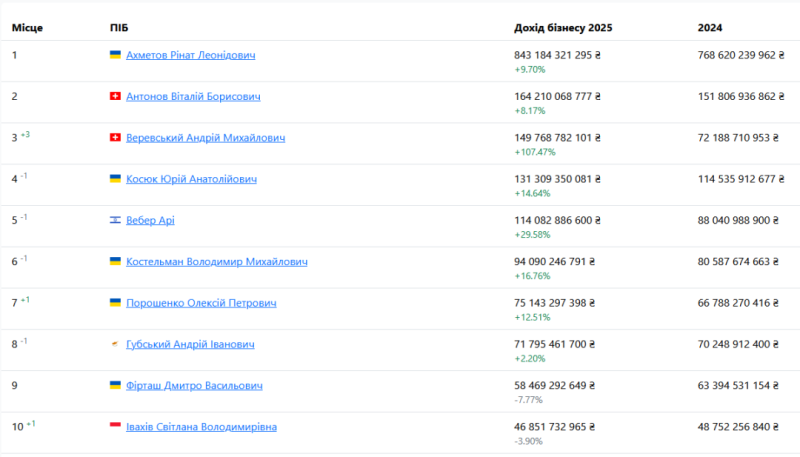Click the Ukrainian flag beside Фірташ
Image resolution: width=800 pixels, height=457 pixels.
click(x=115, y=385)
